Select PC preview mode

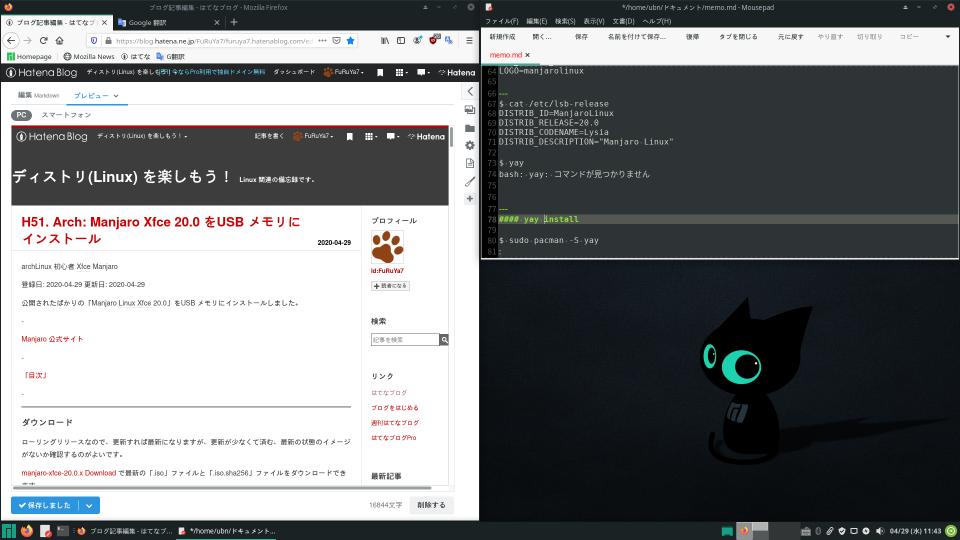pos(21,114)
